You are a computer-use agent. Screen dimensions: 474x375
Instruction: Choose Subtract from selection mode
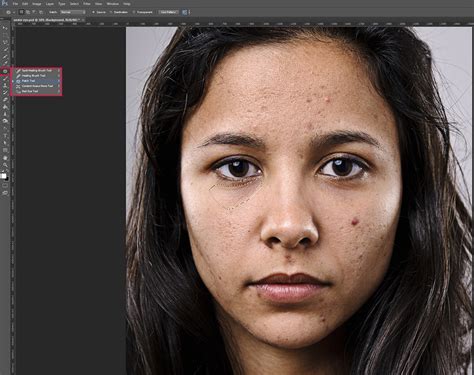click(34, 12)
